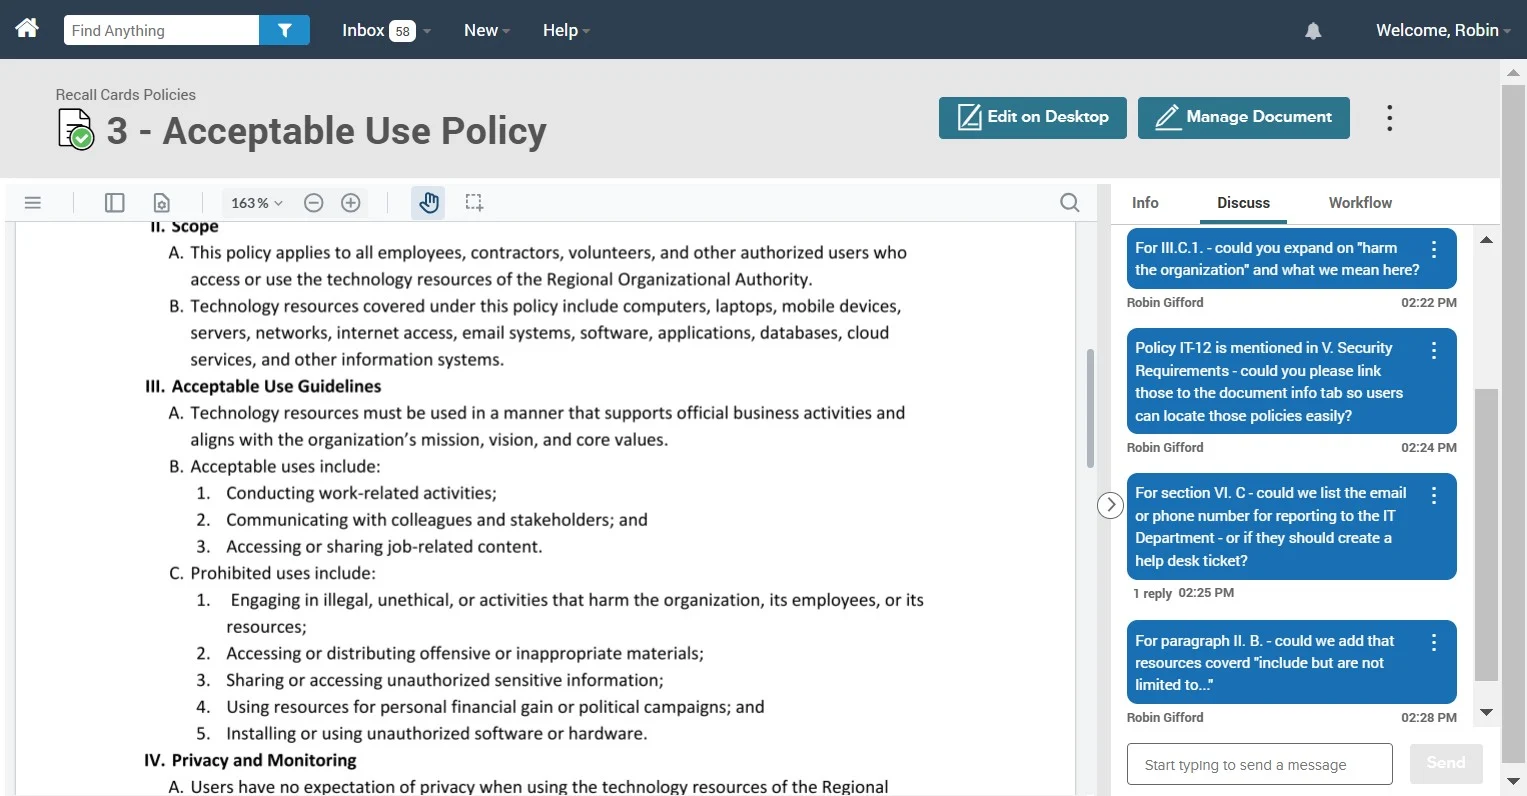This screenshot has width=1527, height=796.
Task: Toggle the viewer sidebar panel icon
Action: point(115,203)
